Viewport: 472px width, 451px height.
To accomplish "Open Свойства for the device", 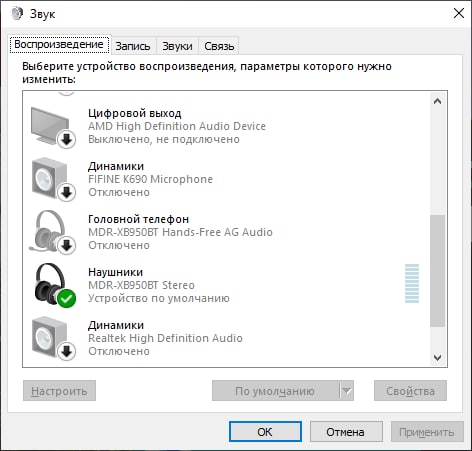I will pyautogui.click(x=410, y=391).
